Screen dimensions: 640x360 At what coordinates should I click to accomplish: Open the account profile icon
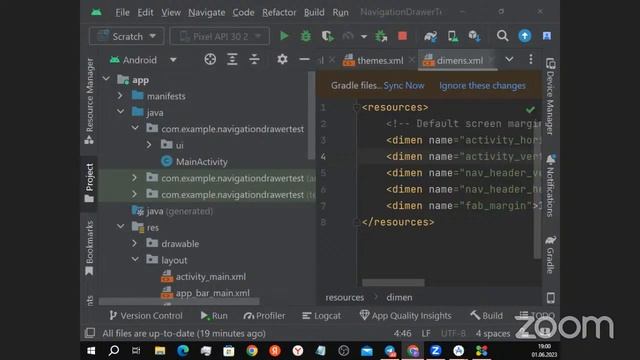click(x=547, y=36)
